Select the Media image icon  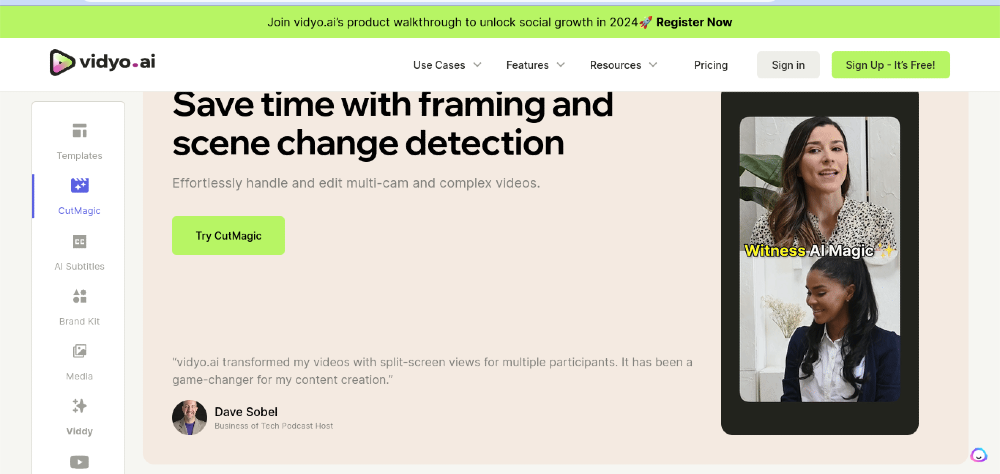80,351
